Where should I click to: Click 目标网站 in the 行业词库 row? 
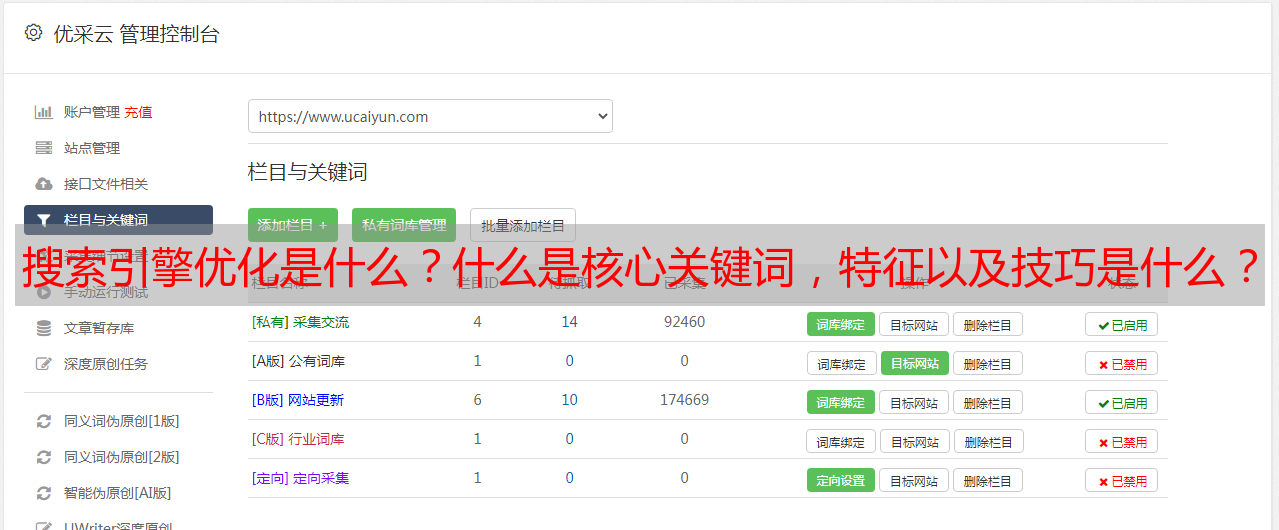[915, 441]
